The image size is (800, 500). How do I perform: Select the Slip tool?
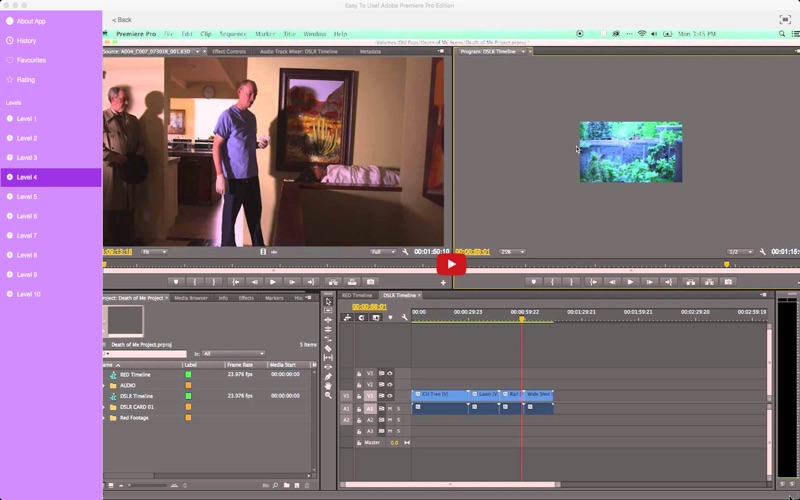point(328,358)
